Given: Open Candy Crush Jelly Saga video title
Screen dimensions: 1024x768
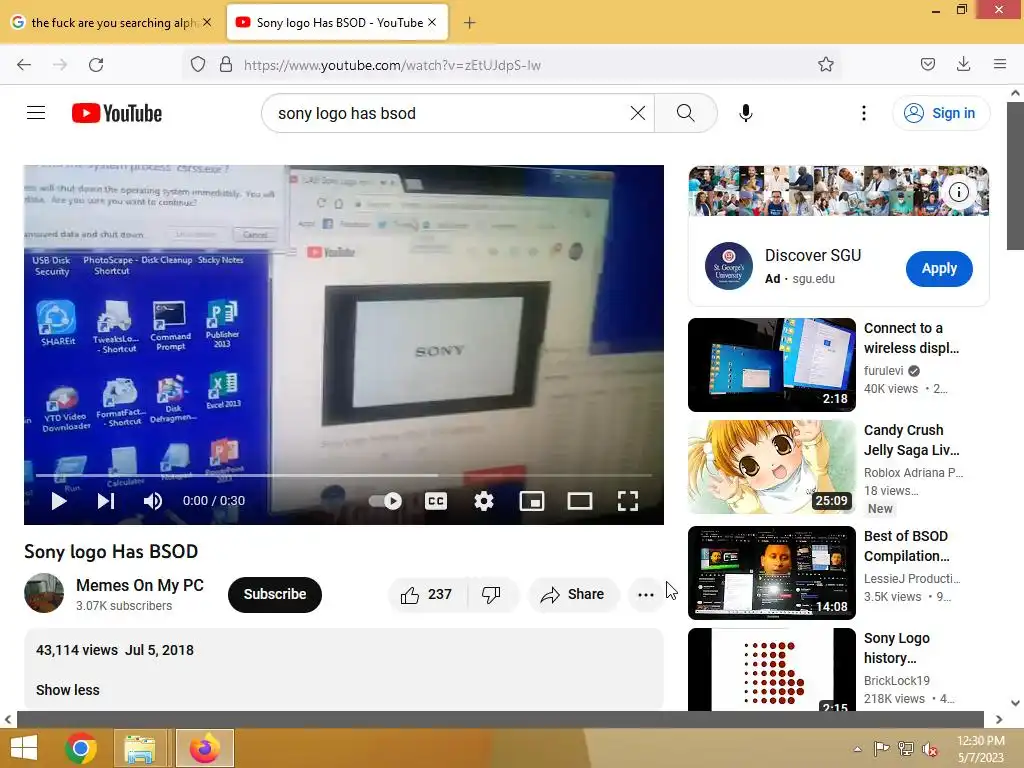Looking at the screenshot, I should click(x=911, y=440).
